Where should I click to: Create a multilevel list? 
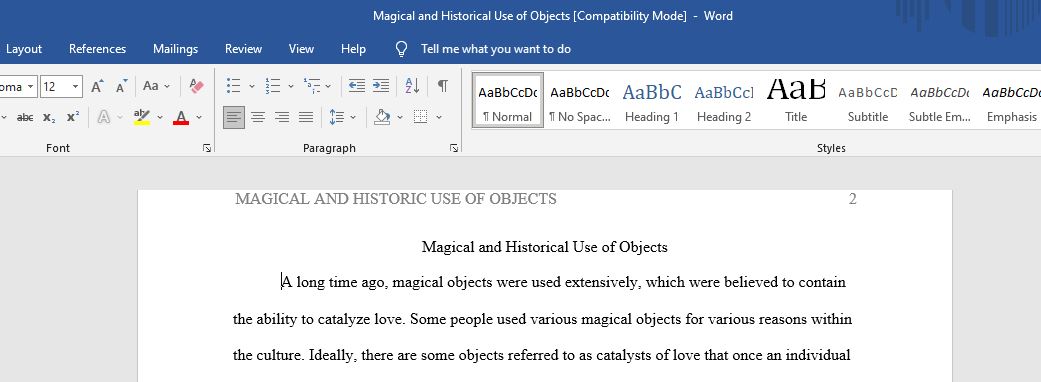coord(311,86)
